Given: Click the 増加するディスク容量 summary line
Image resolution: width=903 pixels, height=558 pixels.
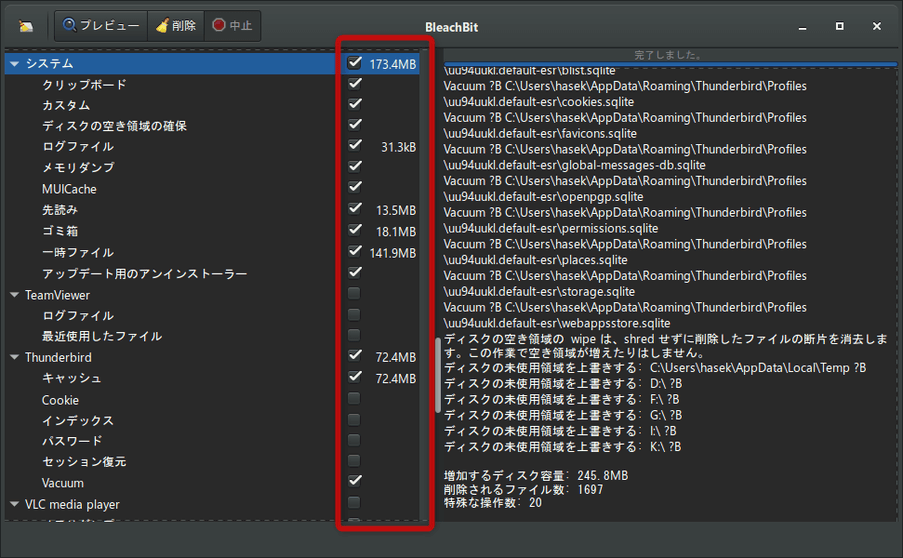Looking at the screenshot, I should [536, 476].
